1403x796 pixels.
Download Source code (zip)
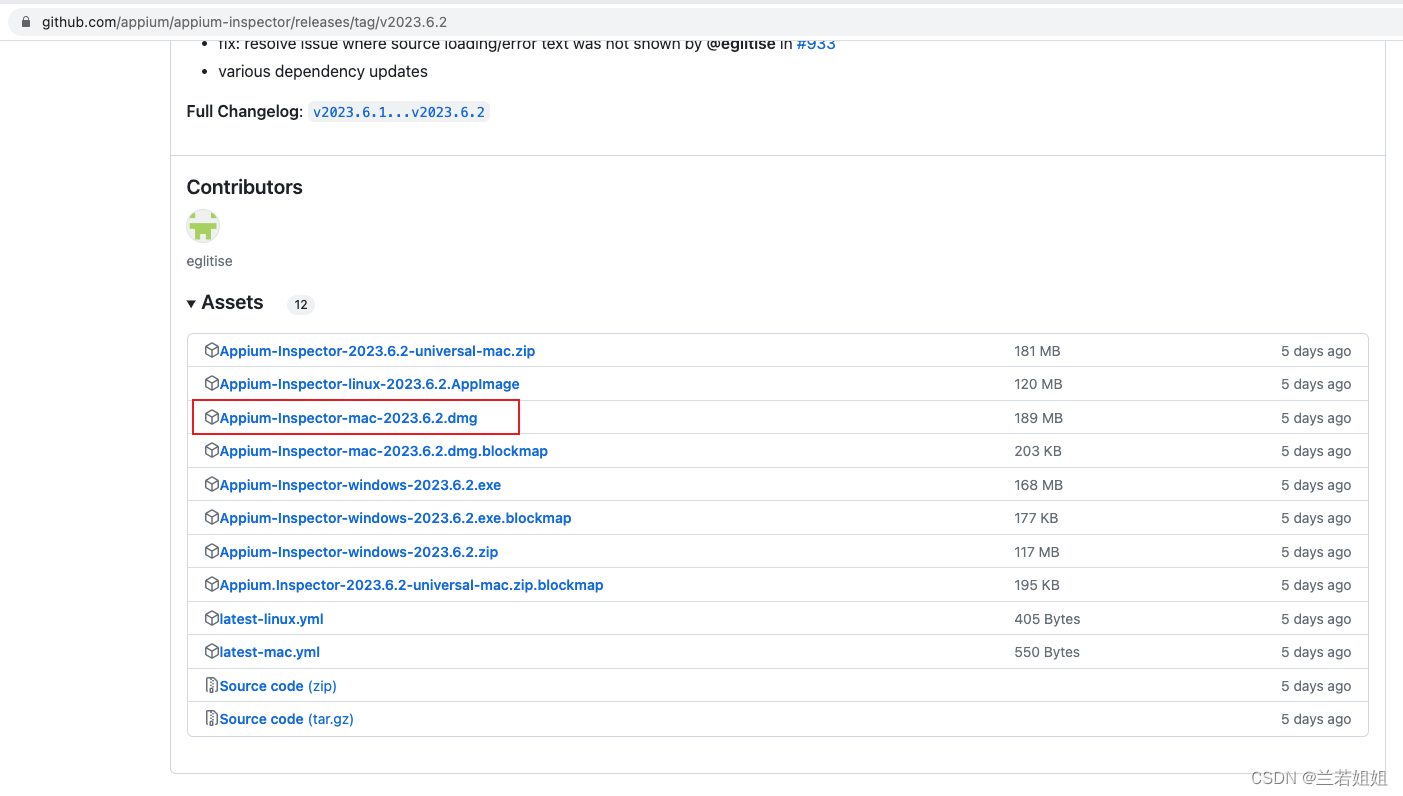[x=278, y=686]
